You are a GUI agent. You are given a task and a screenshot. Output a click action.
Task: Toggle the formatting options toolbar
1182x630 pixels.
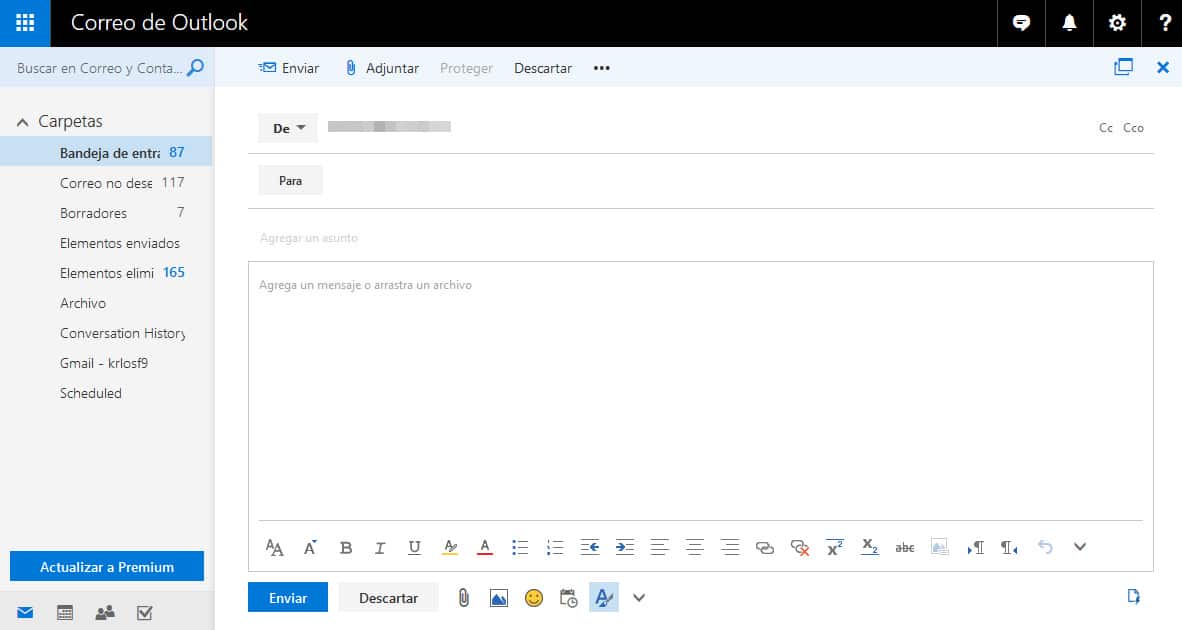click(x=604, y=598)
